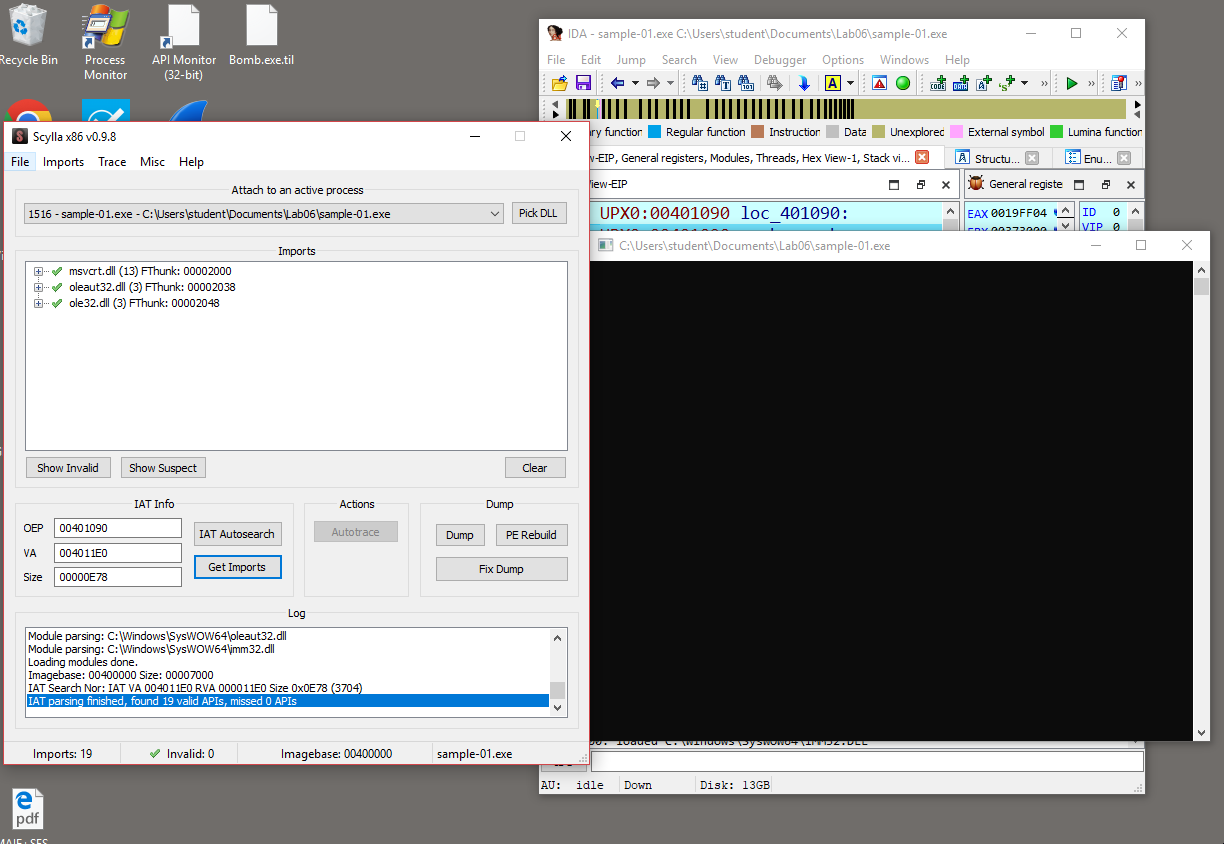Click binoculars byte sequence search icon

tap(746, 83)
